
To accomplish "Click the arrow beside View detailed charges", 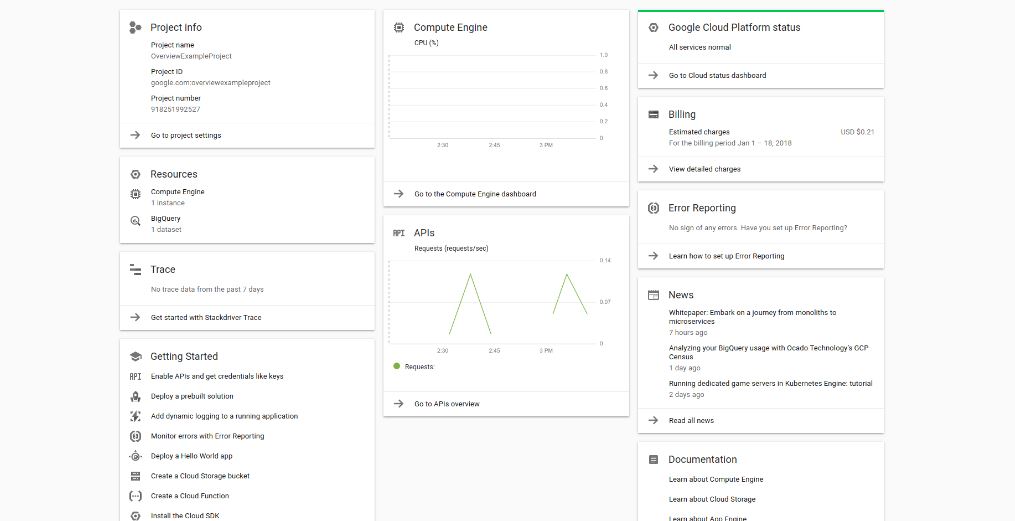I will 653,169.
